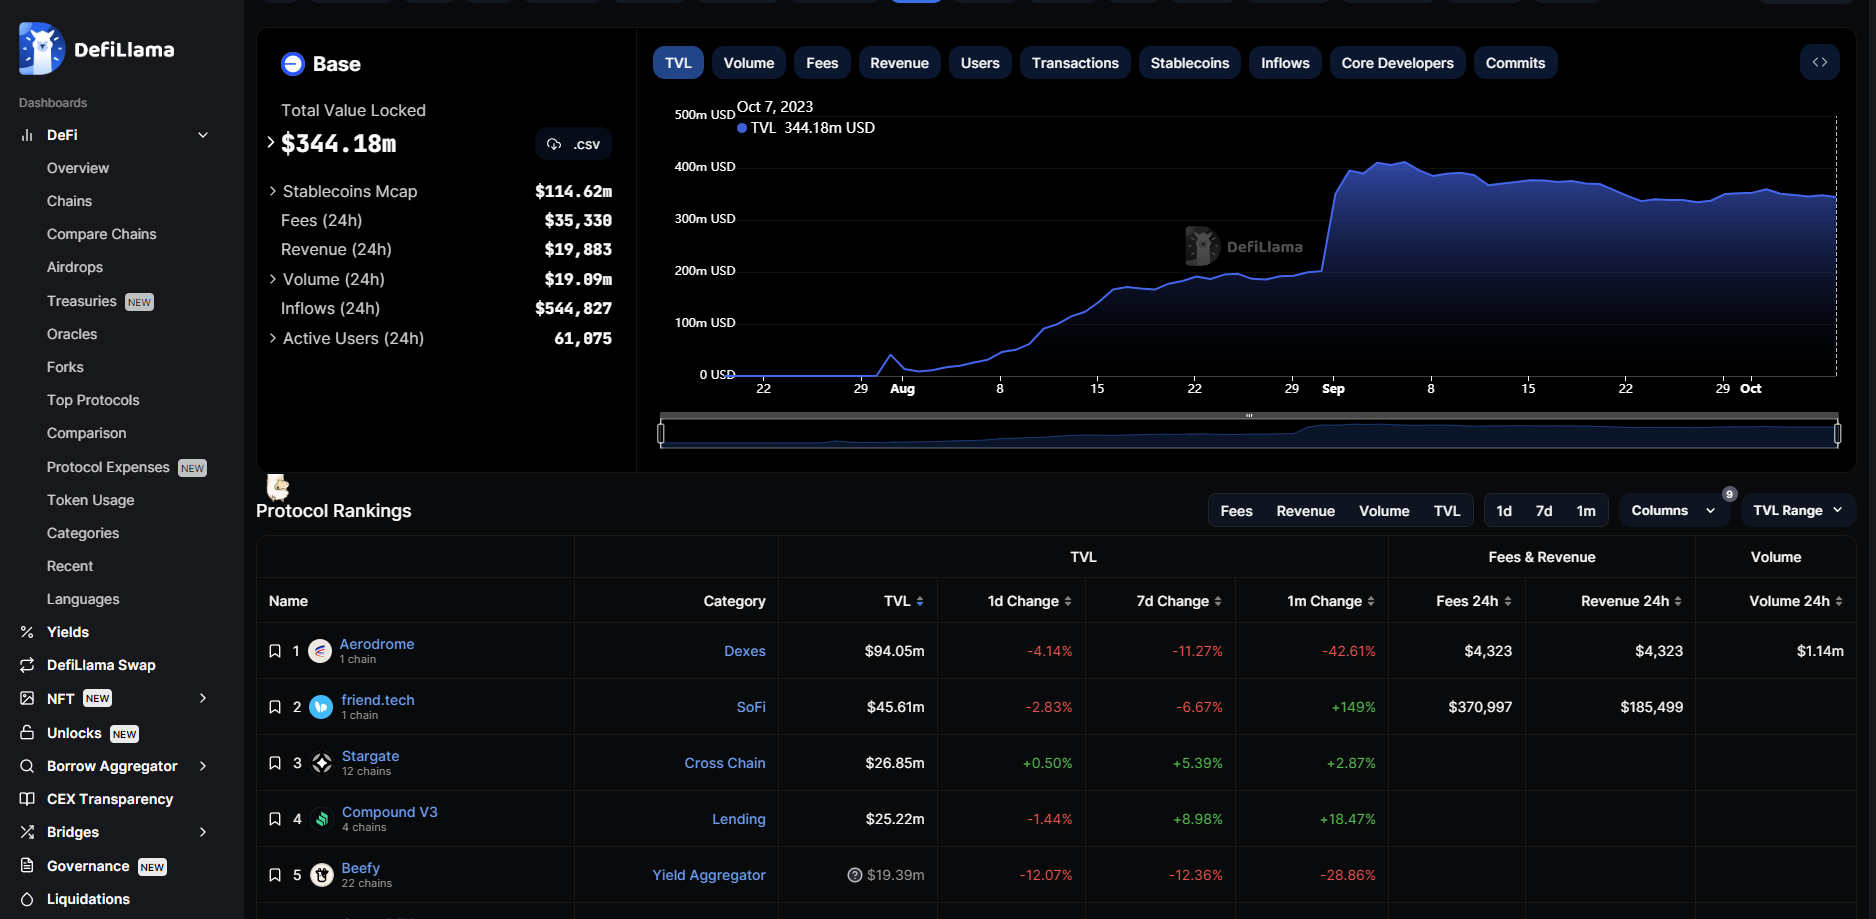1876x919 pixels.
Task: Open the TVL Range dropdown
Action: point(1798,510)
